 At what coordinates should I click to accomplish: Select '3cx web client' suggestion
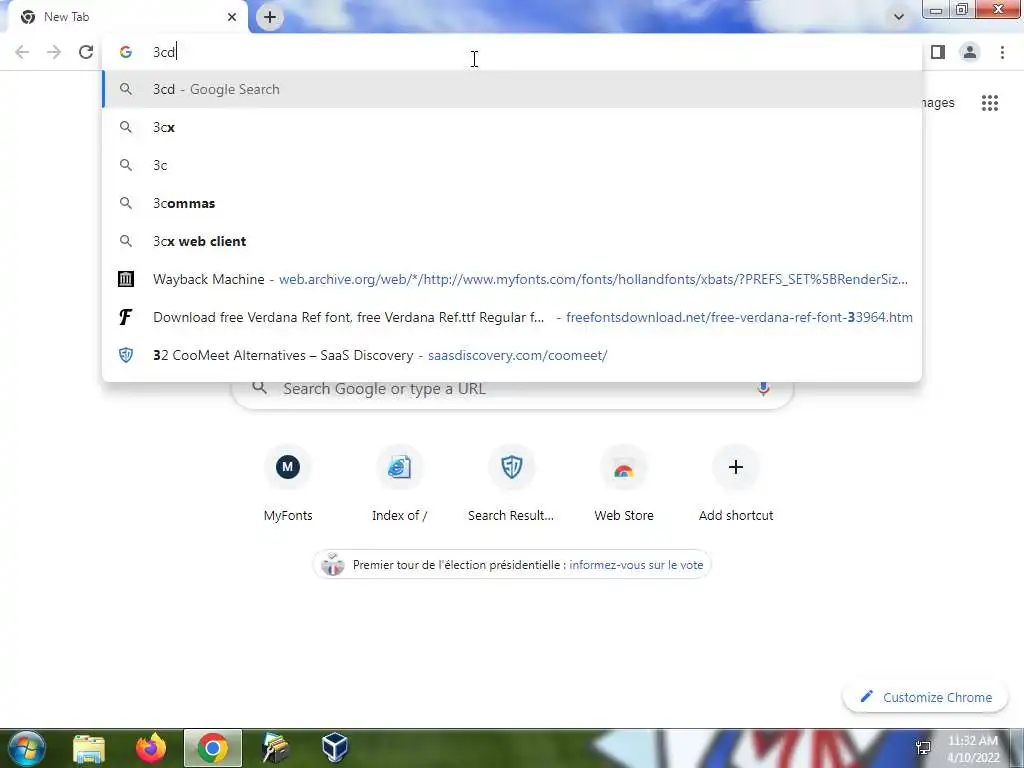click(x=512, y=241)
